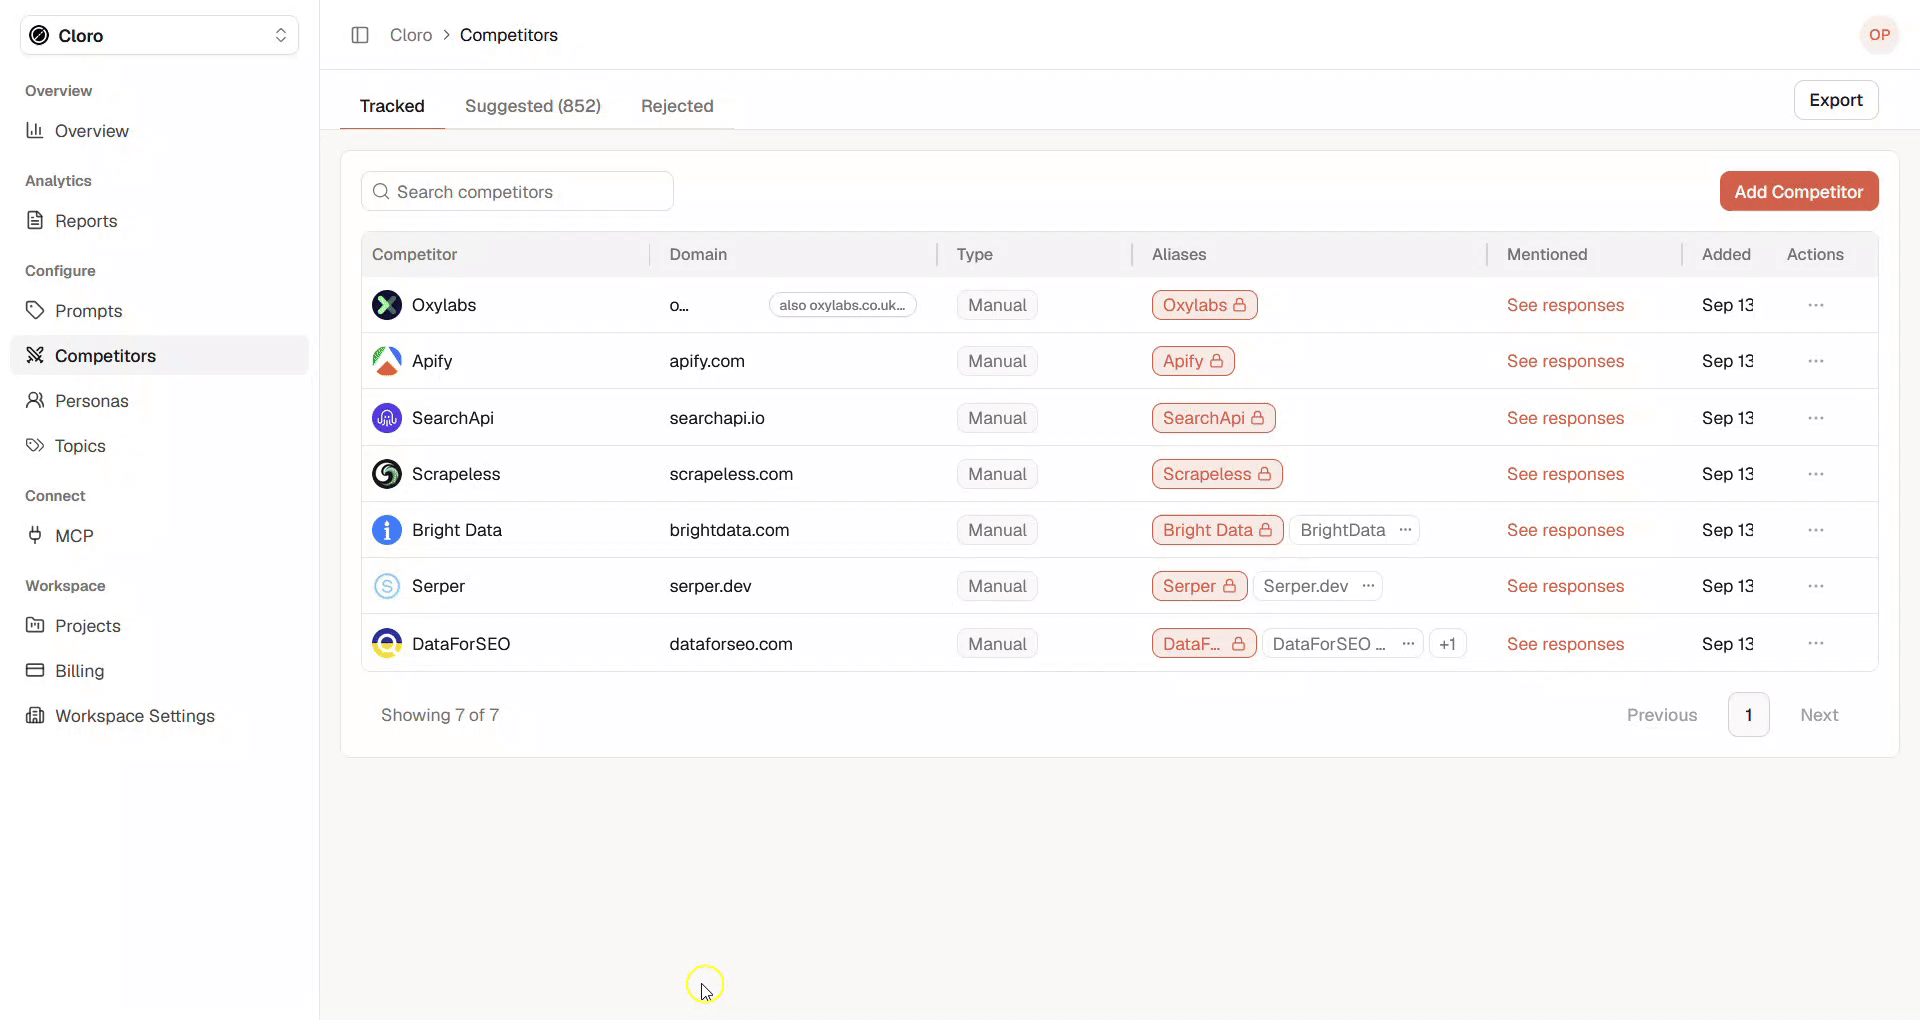Click the Oxylabs logo icon
1920x1020 pixels.
(x=387, y=305)
